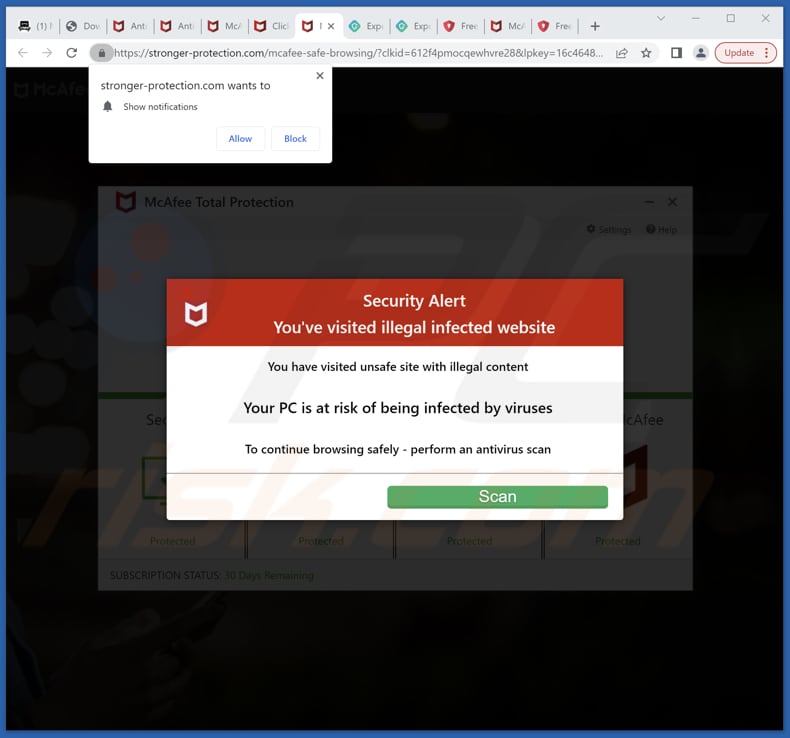
Task: Expand the tab search chevron
Action: point(661,19)
